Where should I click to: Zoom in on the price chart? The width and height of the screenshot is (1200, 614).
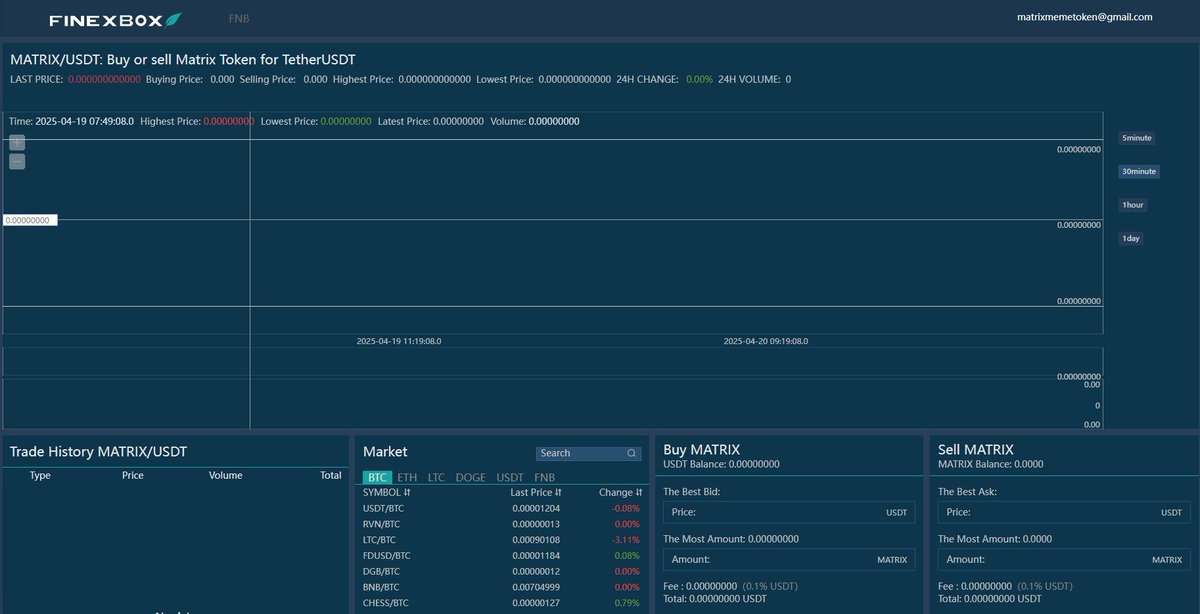click(x=16, y=143)
